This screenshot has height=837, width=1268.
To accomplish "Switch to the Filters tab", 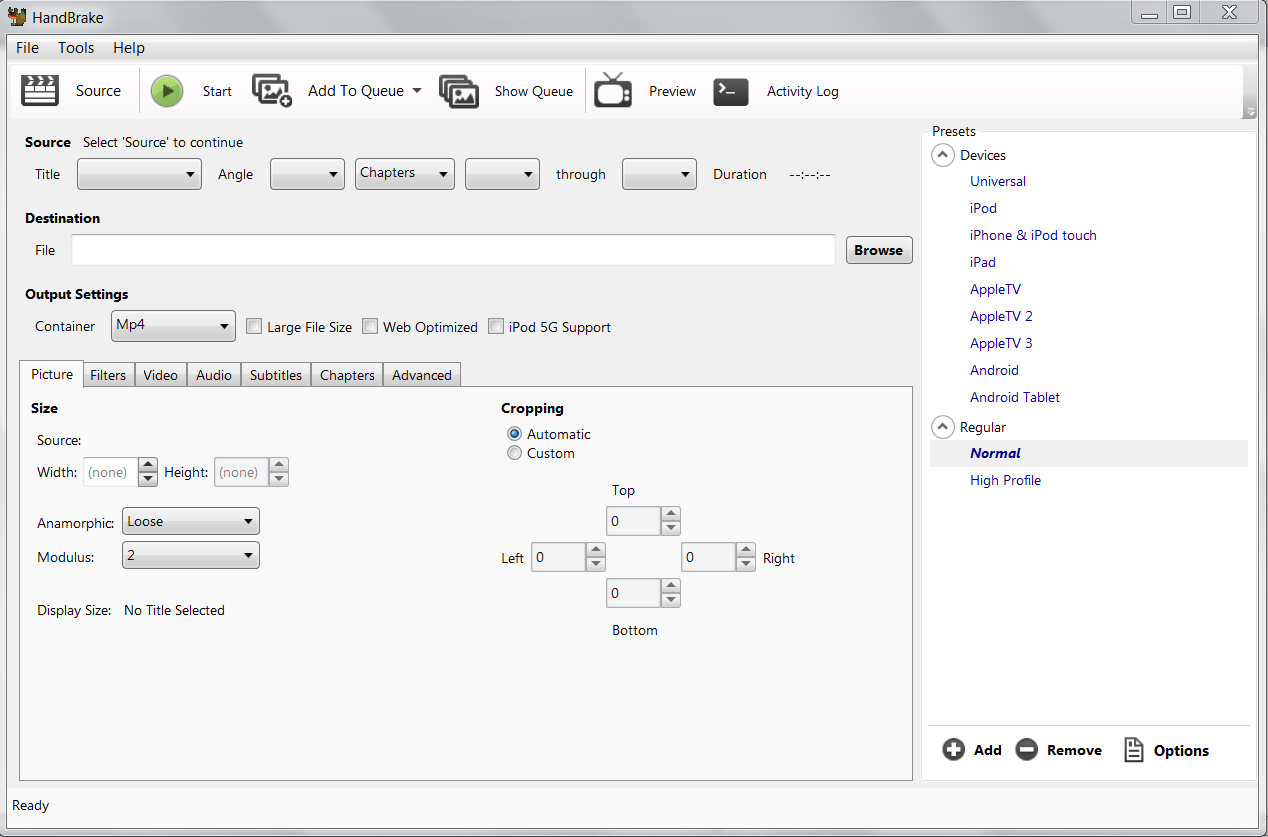I will pos(108,375).
